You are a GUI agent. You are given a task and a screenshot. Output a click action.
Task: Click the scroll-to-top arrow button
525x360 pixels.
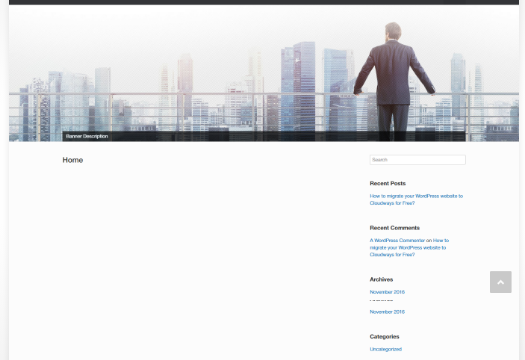[x=501, y=282]
